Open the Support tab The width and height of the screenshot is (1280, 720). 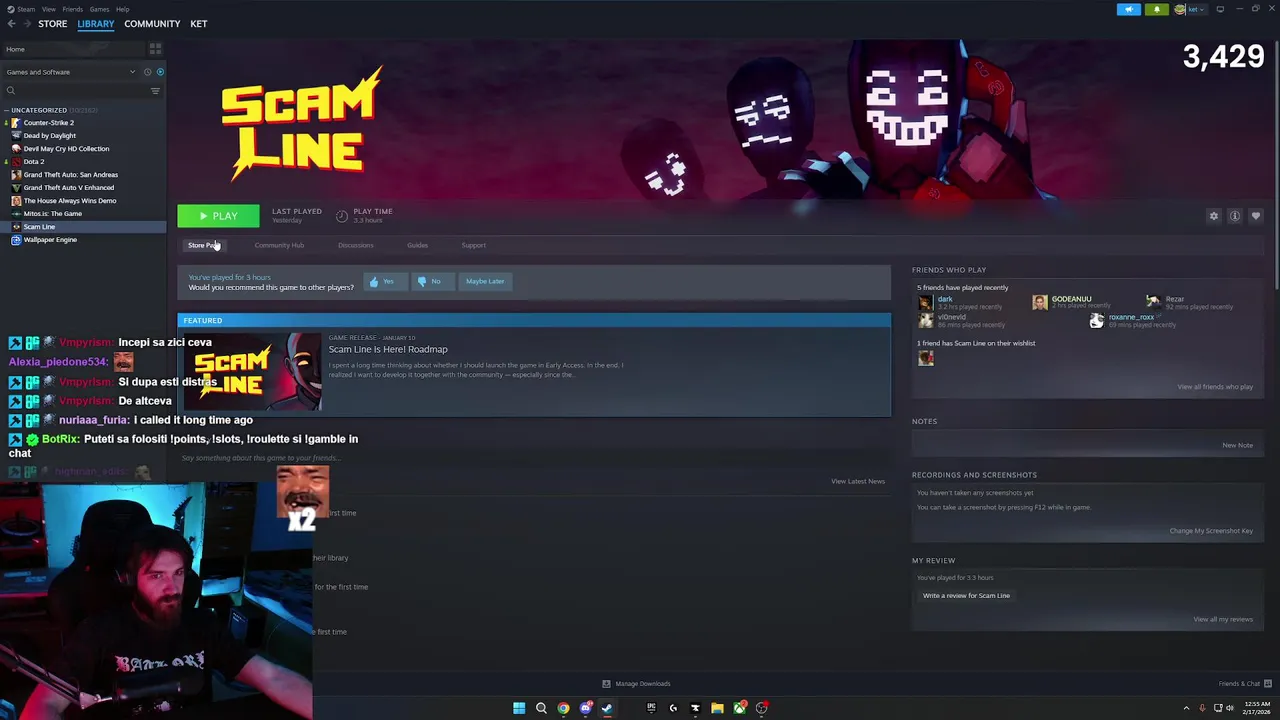pyautogui.click(x=473, y=245)
